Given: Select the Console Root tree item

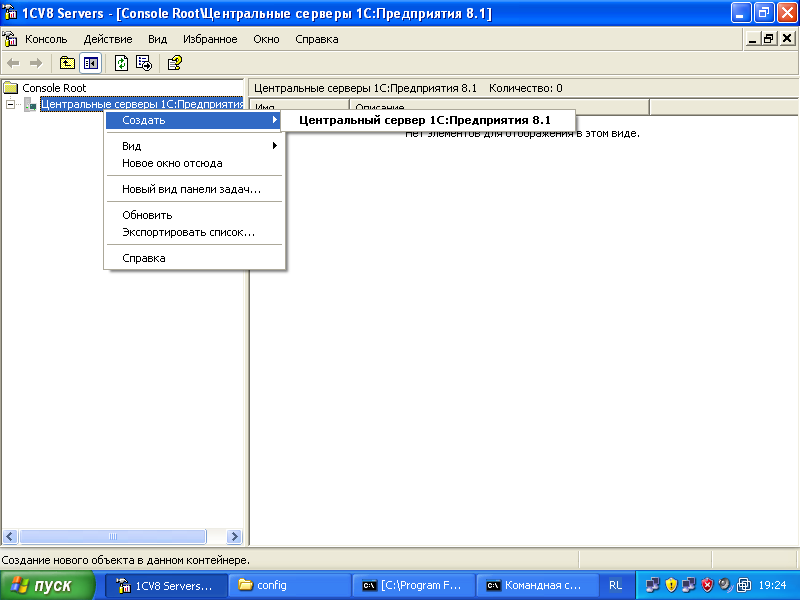Looking at the screenshot, I should (x=54, y=88).
